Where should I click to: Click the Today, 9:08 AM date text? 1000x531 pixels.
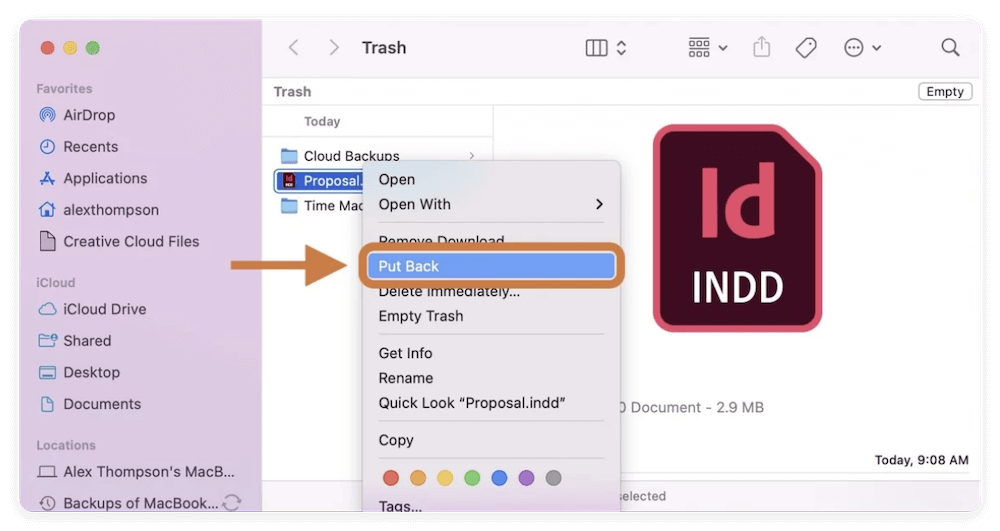922,460
